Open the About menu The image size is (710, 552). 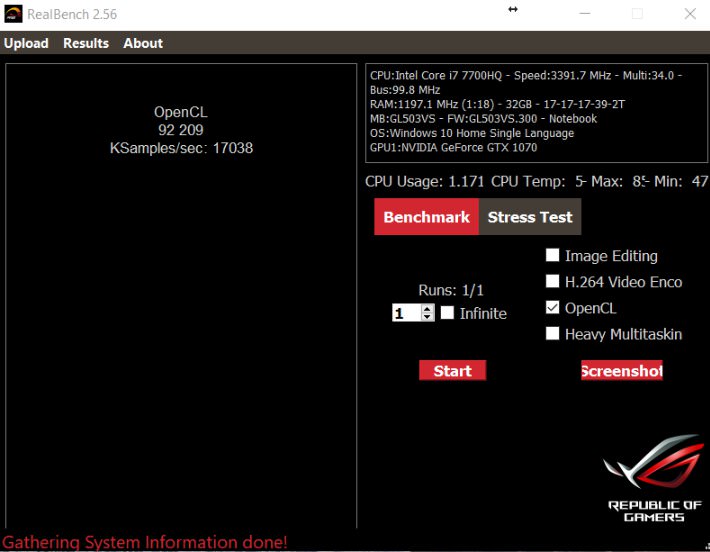click(143, 43)
